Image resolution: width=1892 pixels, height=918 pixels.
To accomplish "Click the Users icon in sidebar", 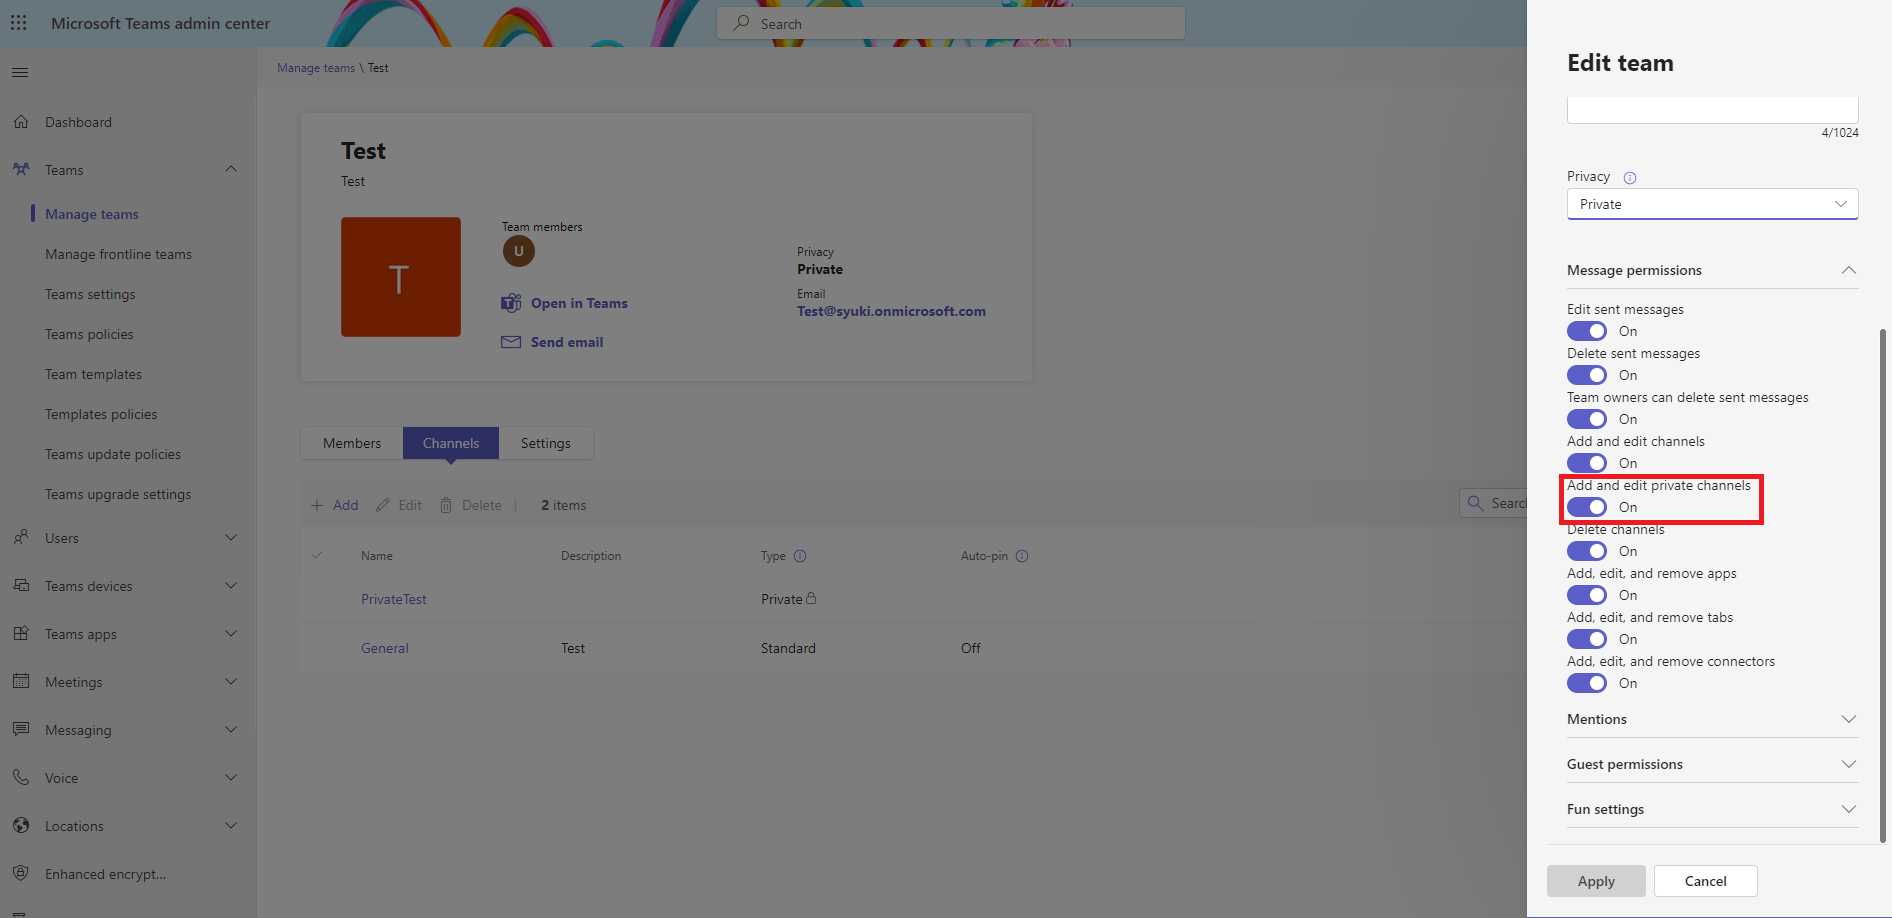I will pyautogui.click(x=21, y=538).
